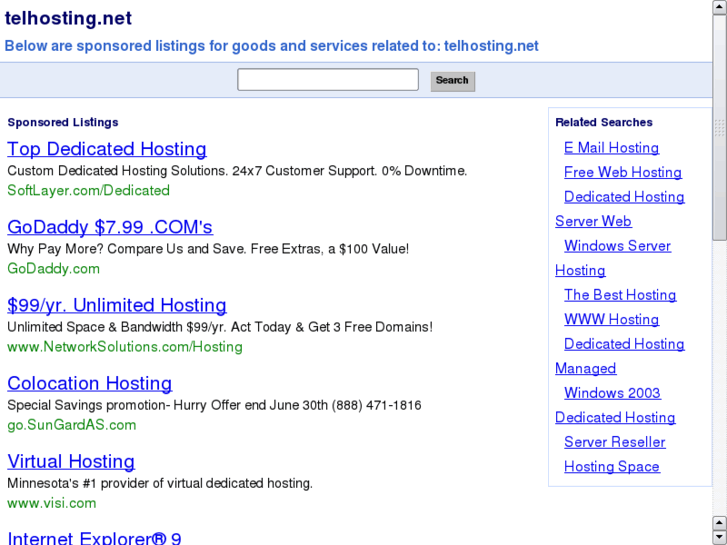Click the Sponsored Listings heading
This screenshot has width=727, height=545.
coord(63,122)
